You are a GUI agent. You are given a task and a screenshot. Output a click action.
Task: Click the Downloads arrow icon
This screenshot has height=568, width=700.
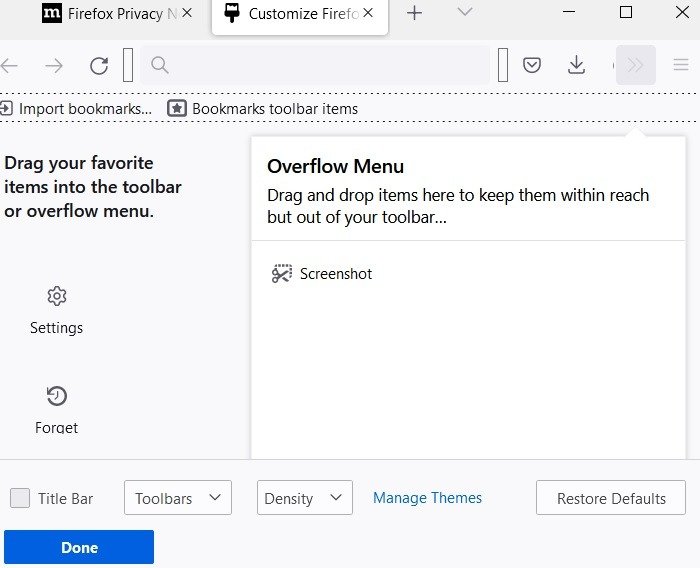[576, 65]
